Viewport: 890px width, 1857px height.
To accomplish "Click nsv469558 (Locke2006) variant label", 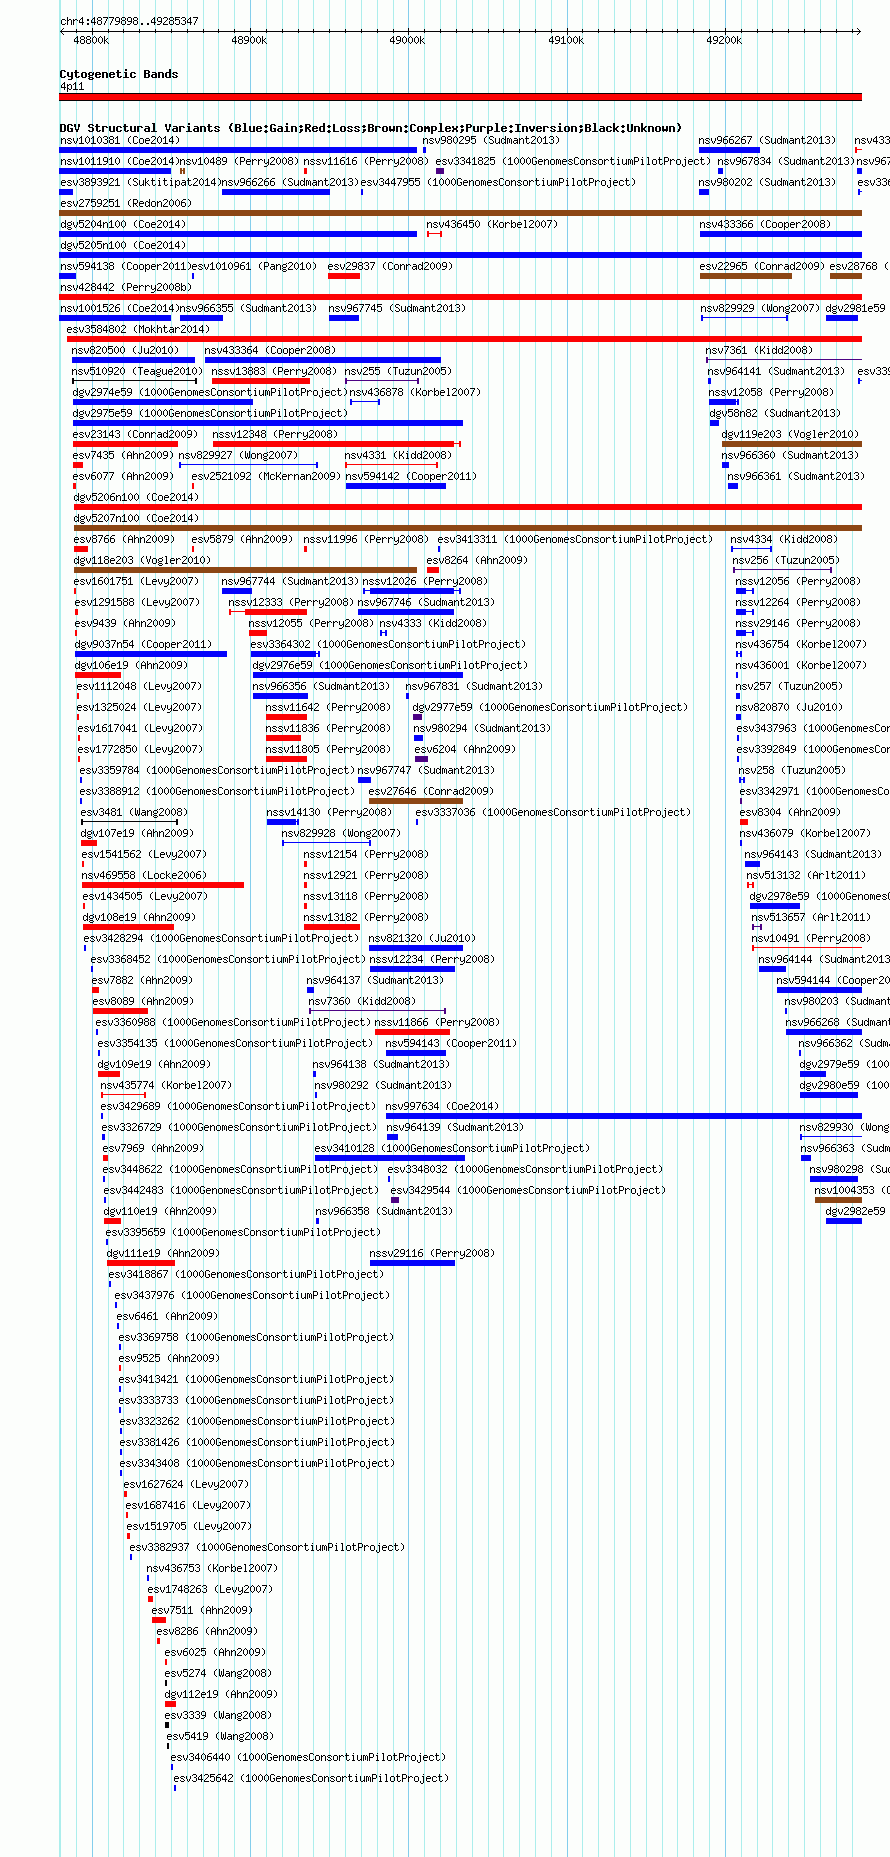I will [144, 875].
